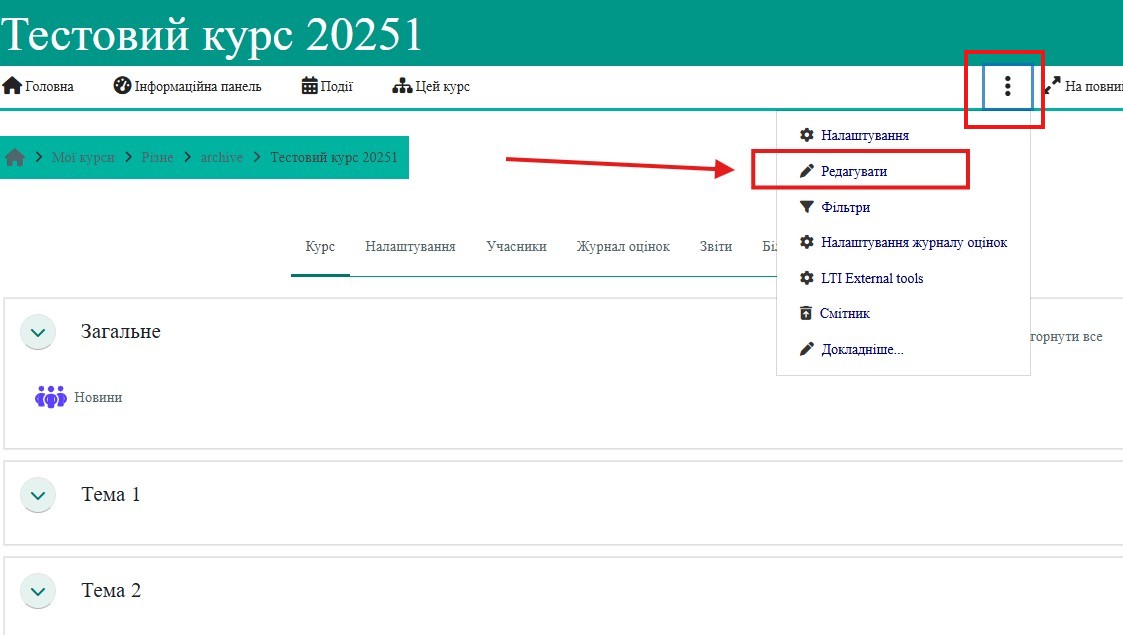Go to the Звіти tab

point(716,246)
